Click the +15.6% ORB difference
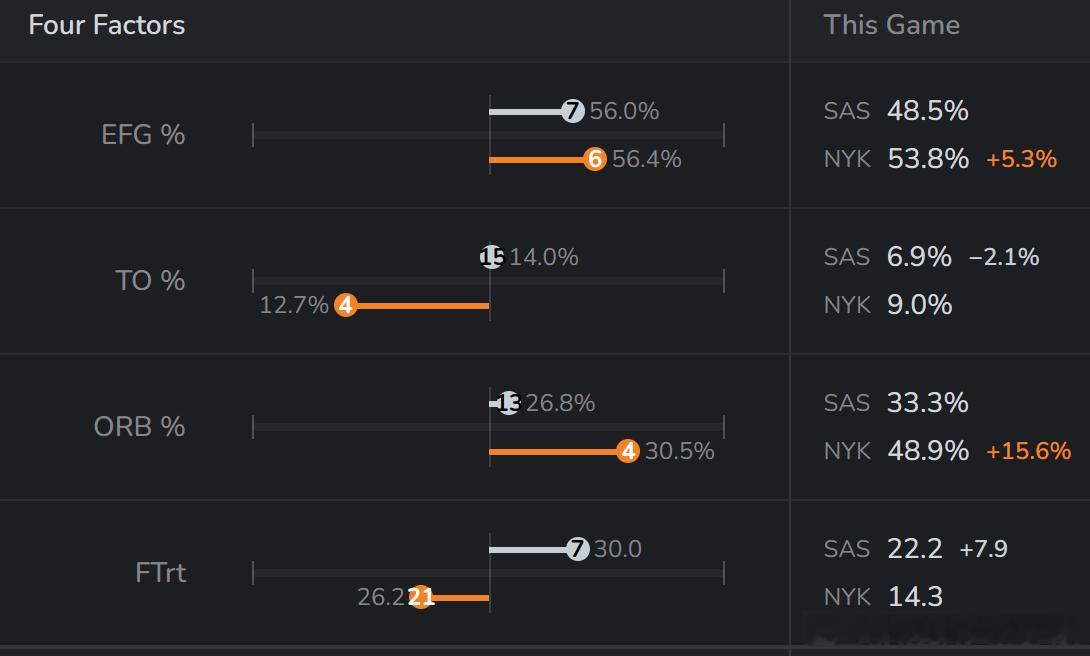This screenshot has width=1090, height=656. click(x=1028, y=451)
